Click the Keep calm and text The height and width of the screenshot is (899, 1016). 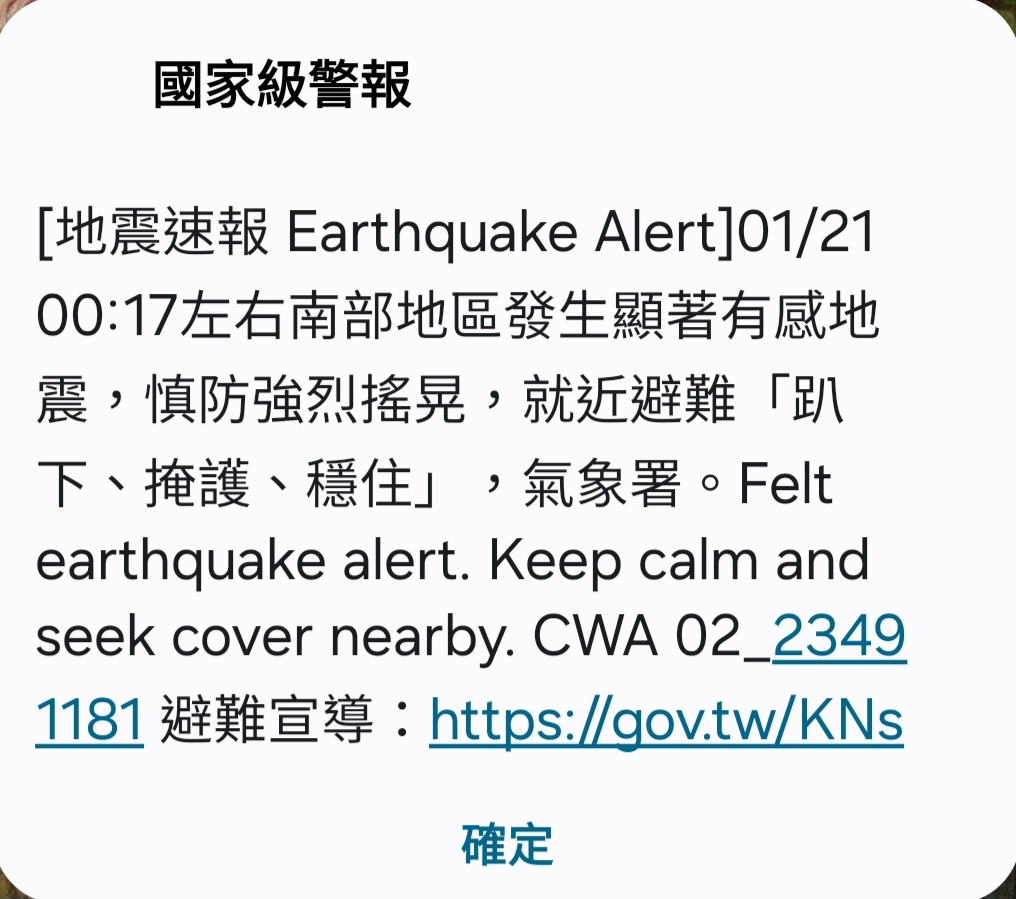(678, 561)
